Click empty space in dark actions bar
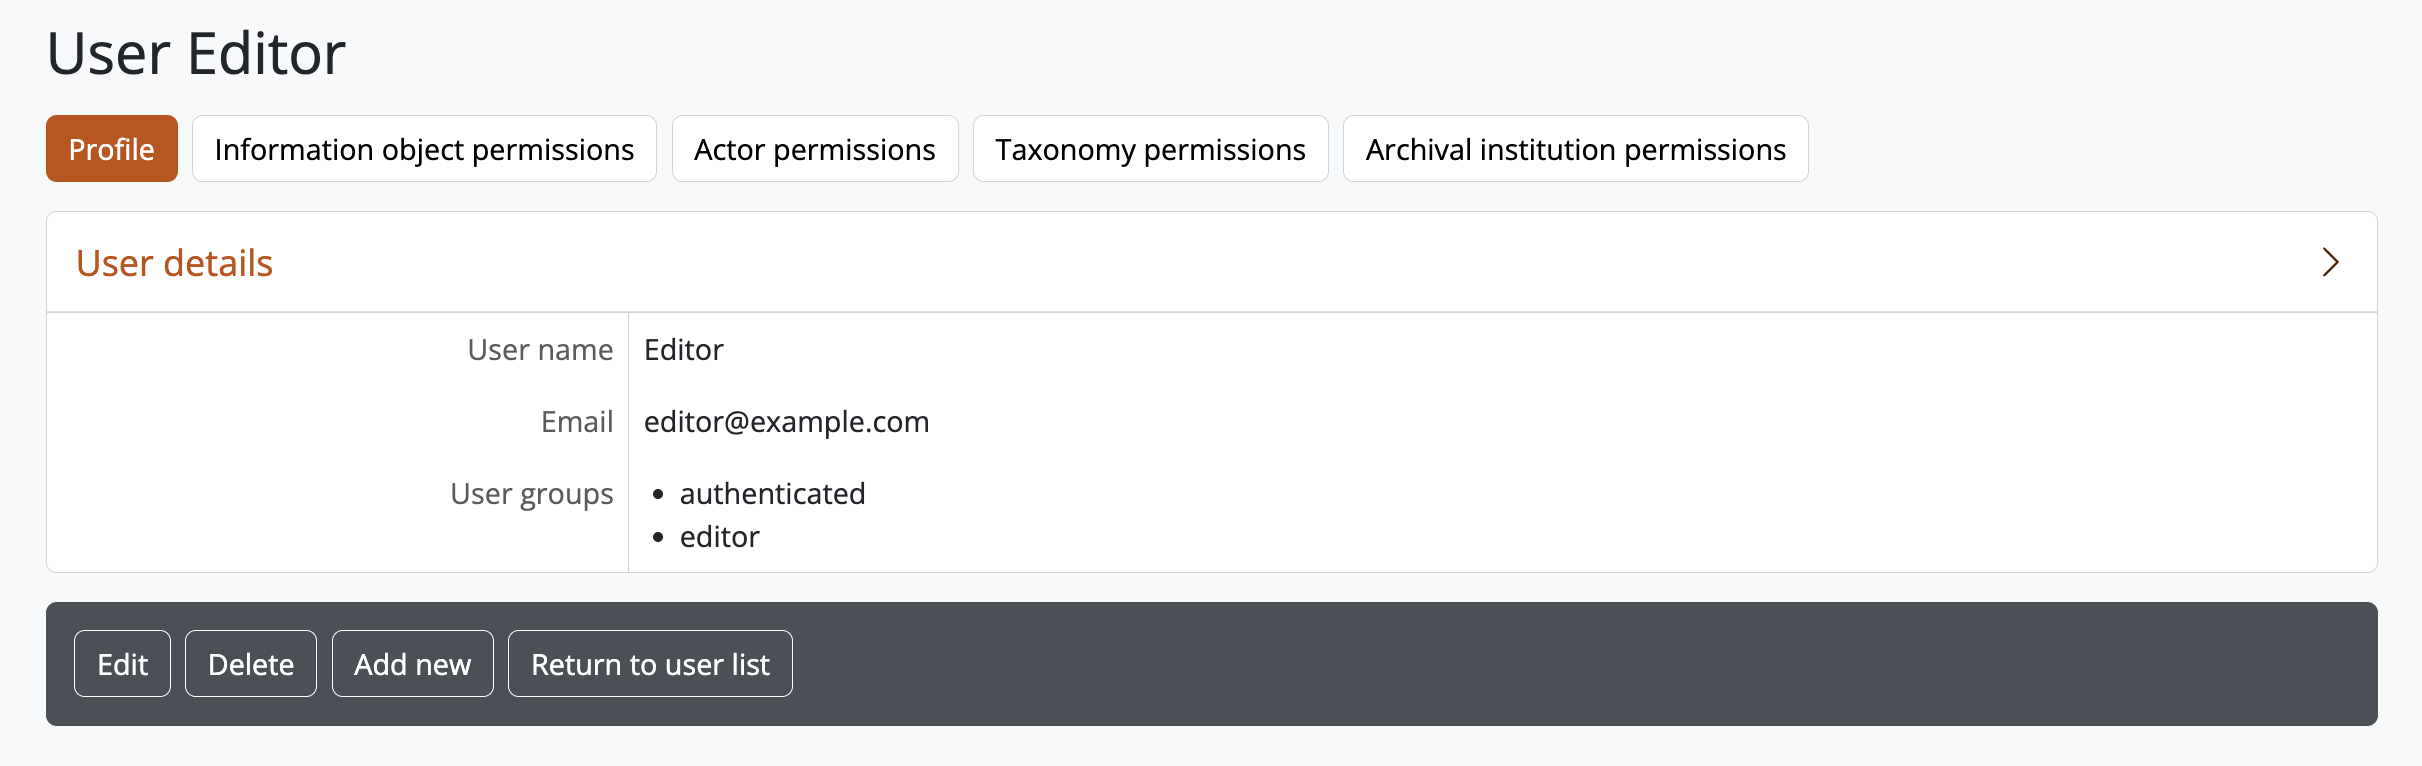The width and height of the screenshot is (2422, 766). (x=1500, y=664)
